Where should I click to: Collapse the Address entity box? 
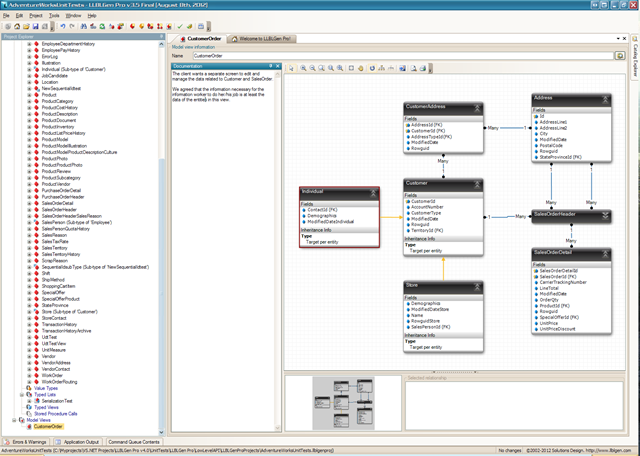[605, 99]
